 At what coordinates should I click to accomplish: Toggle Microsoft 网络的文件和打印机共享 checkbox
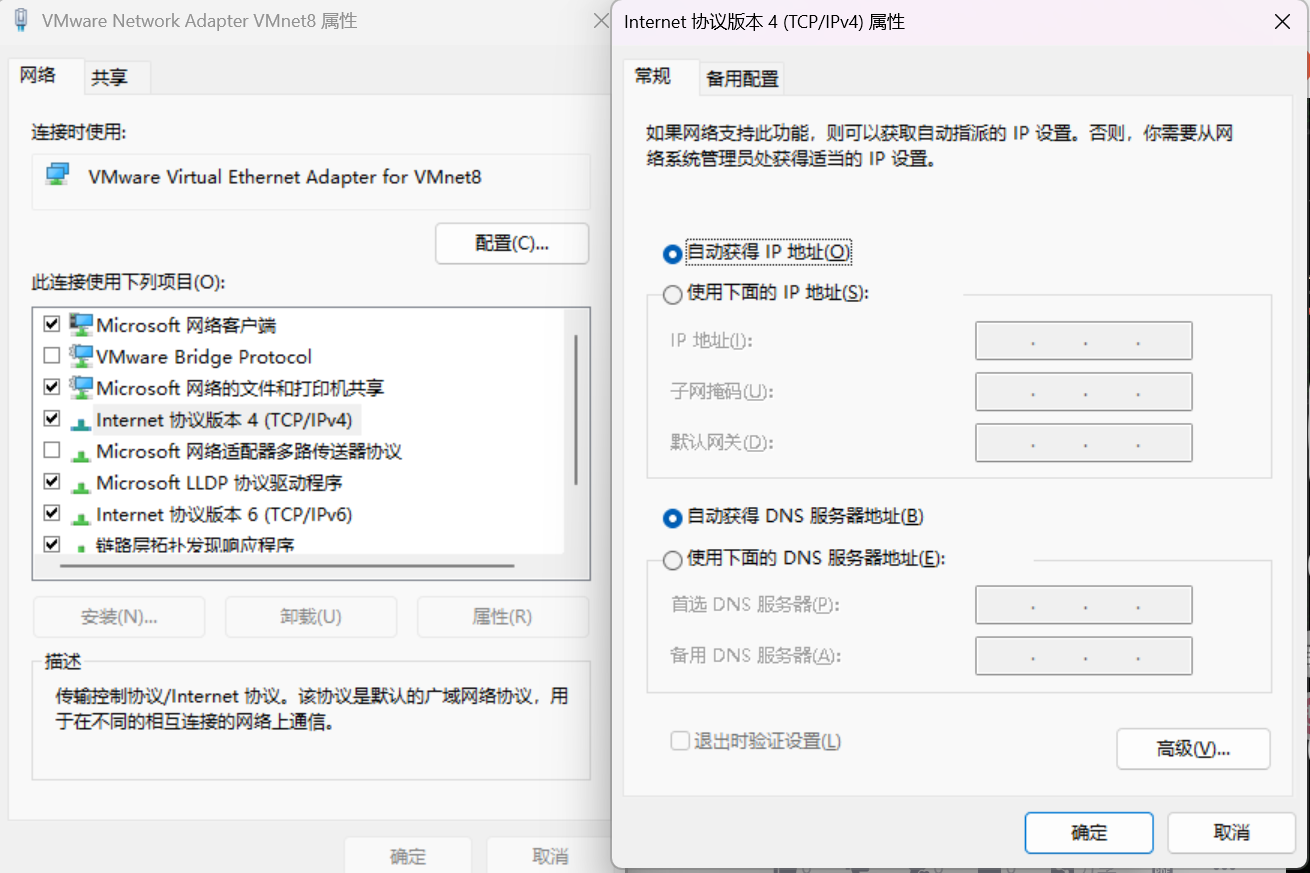coord(52,387)
